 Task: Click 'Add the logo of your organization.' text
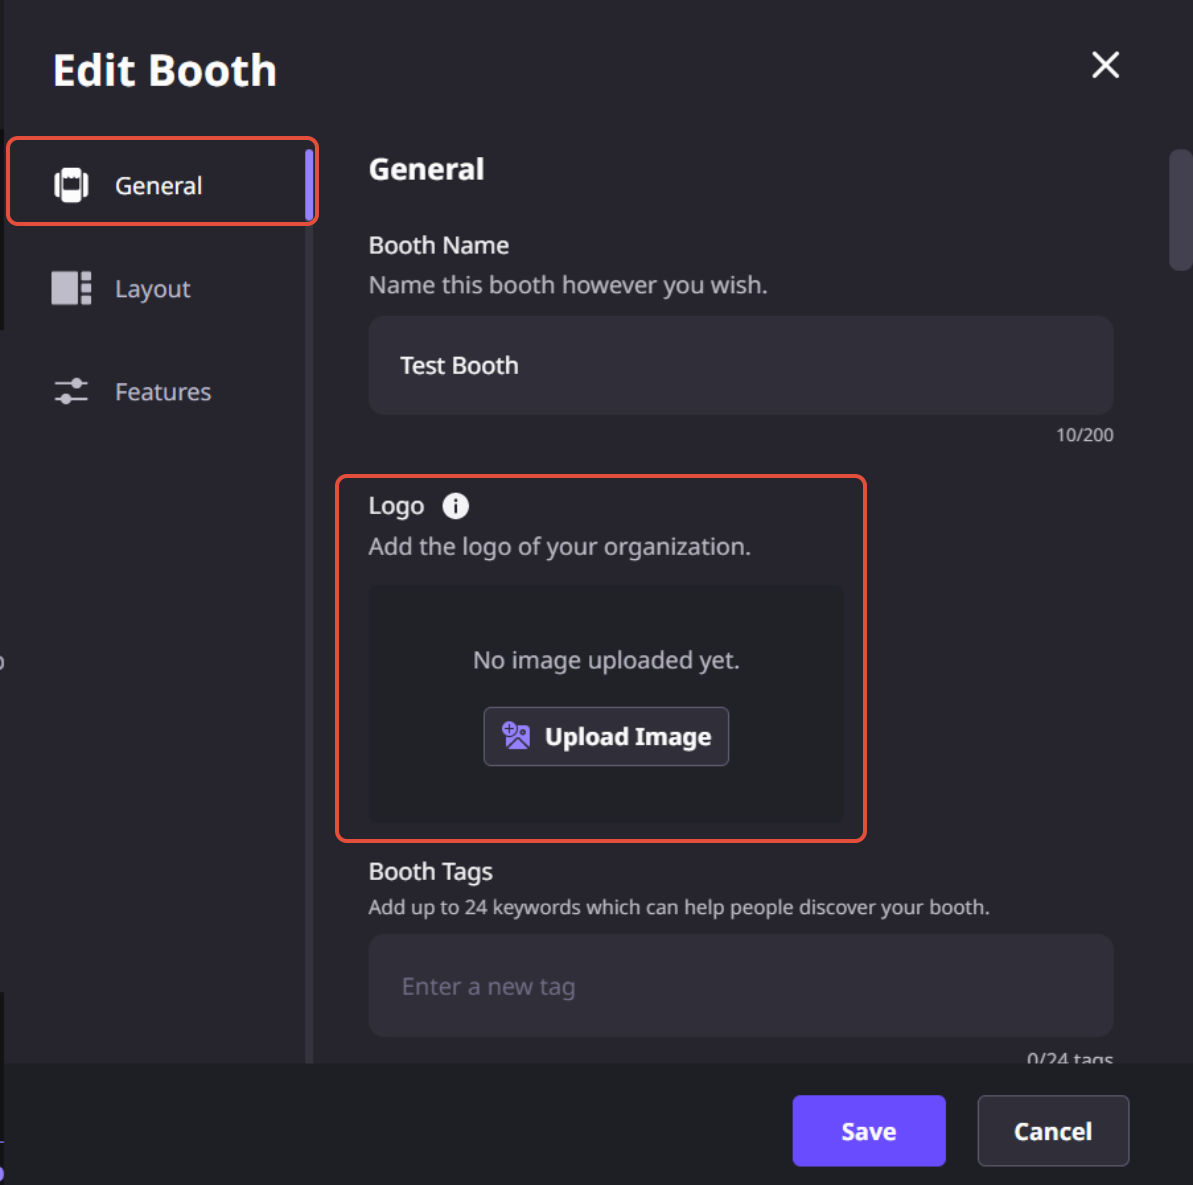point(560,546)
